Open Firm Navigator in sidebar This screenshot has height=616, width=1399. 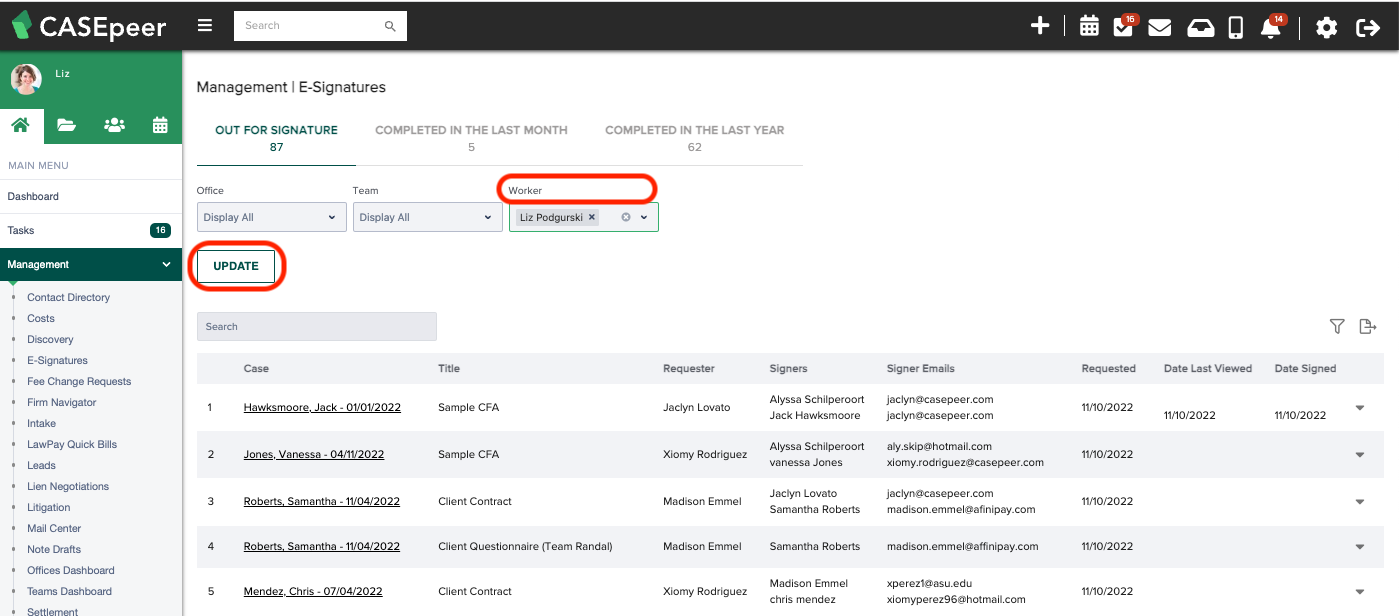click(x=62, y=403)
